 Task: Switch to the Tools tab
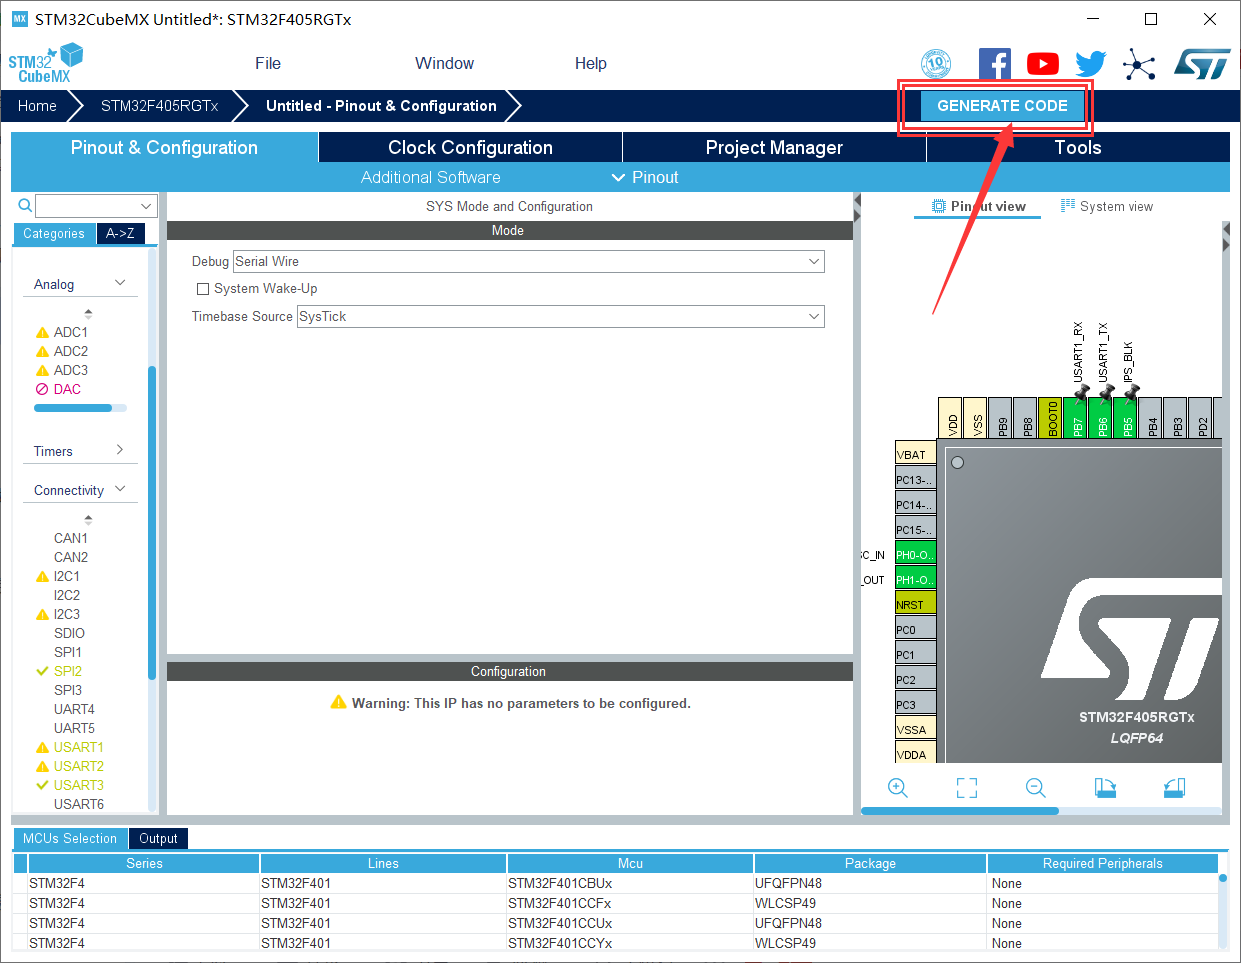tap(1078, 147)
